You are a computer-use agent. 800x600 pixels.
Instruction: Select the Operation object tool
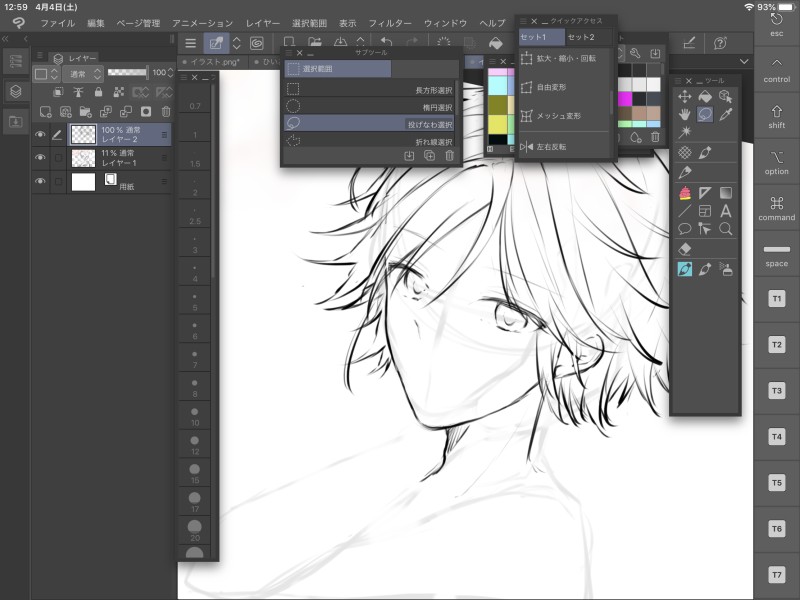(x=725, y=96)
